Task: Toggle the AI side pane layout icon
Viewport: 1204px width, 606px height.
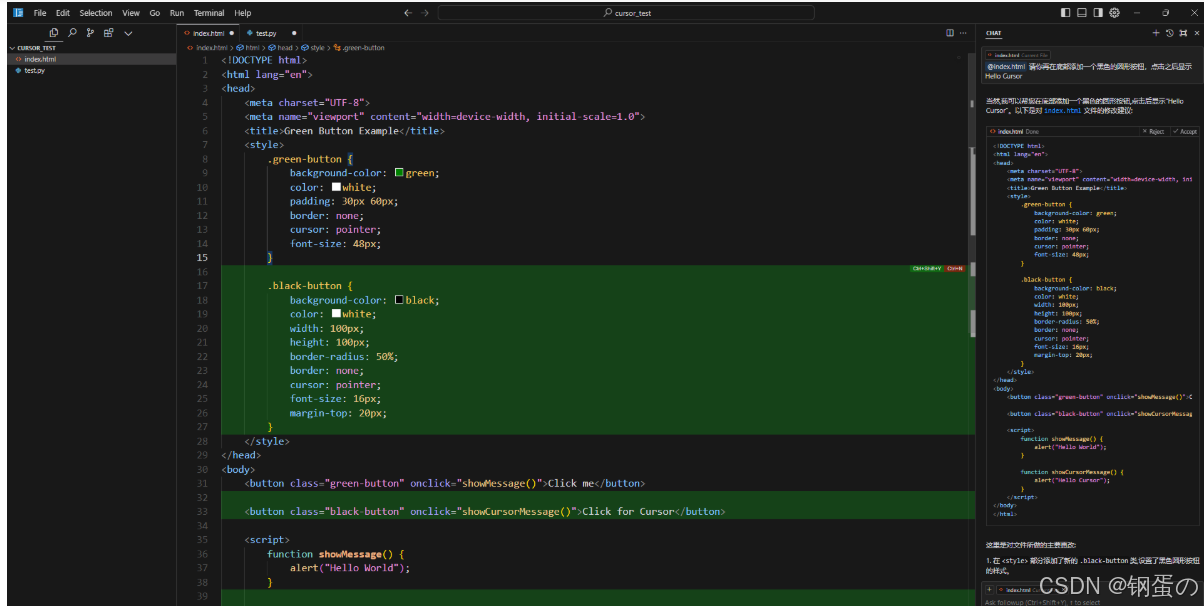Action: click(x=1098, y=13)
